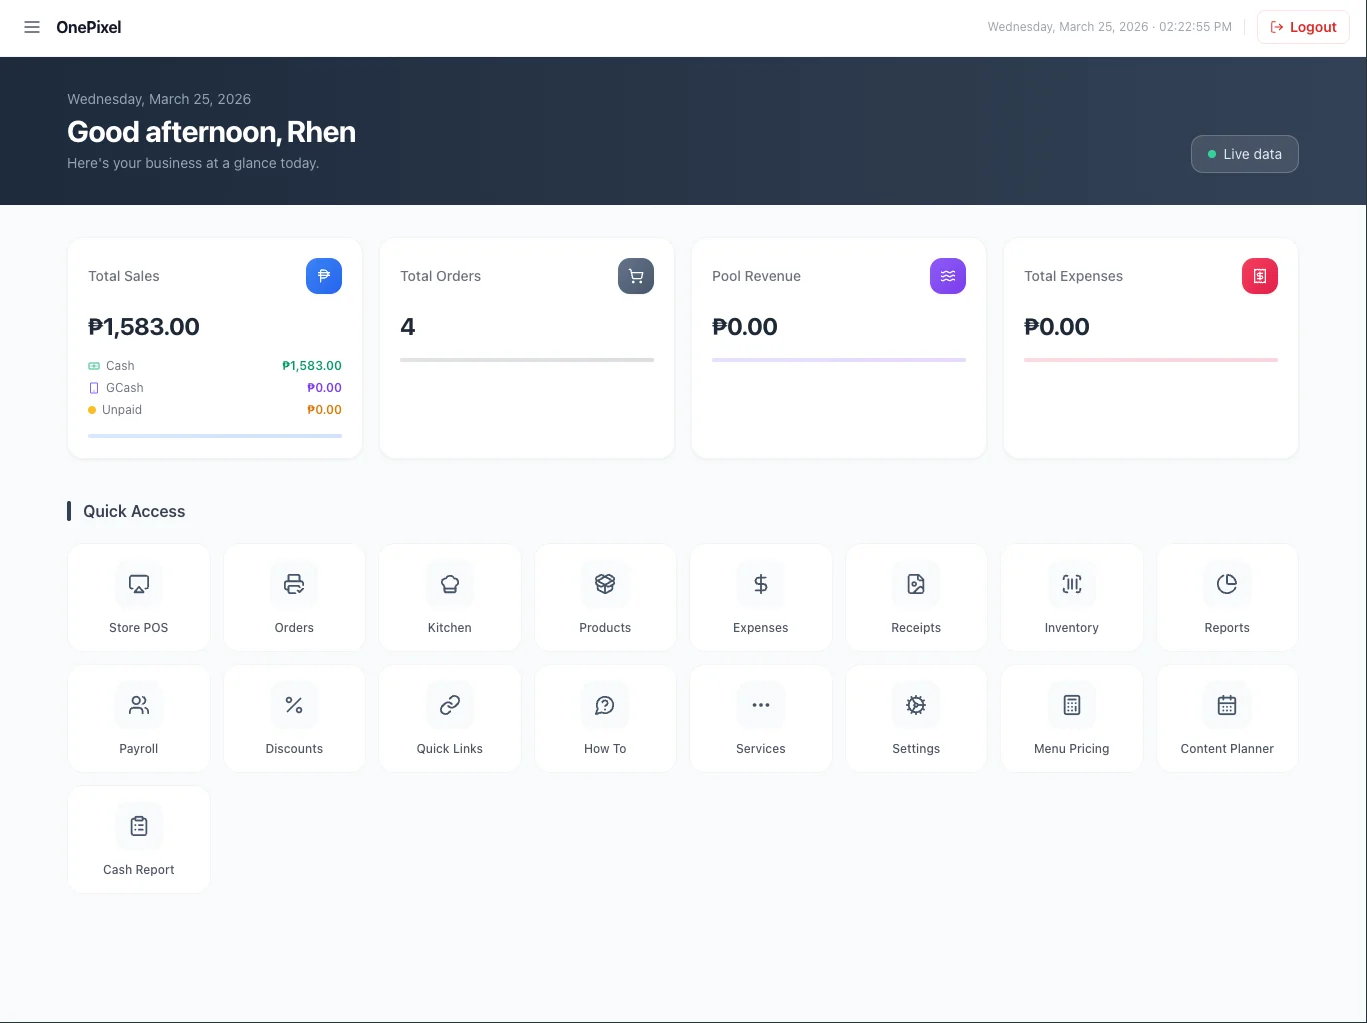This screenshot has width=1367, height=1023.
Task: Open Menu Pricing calculator tile
Action: click(x=1072, y=719)
